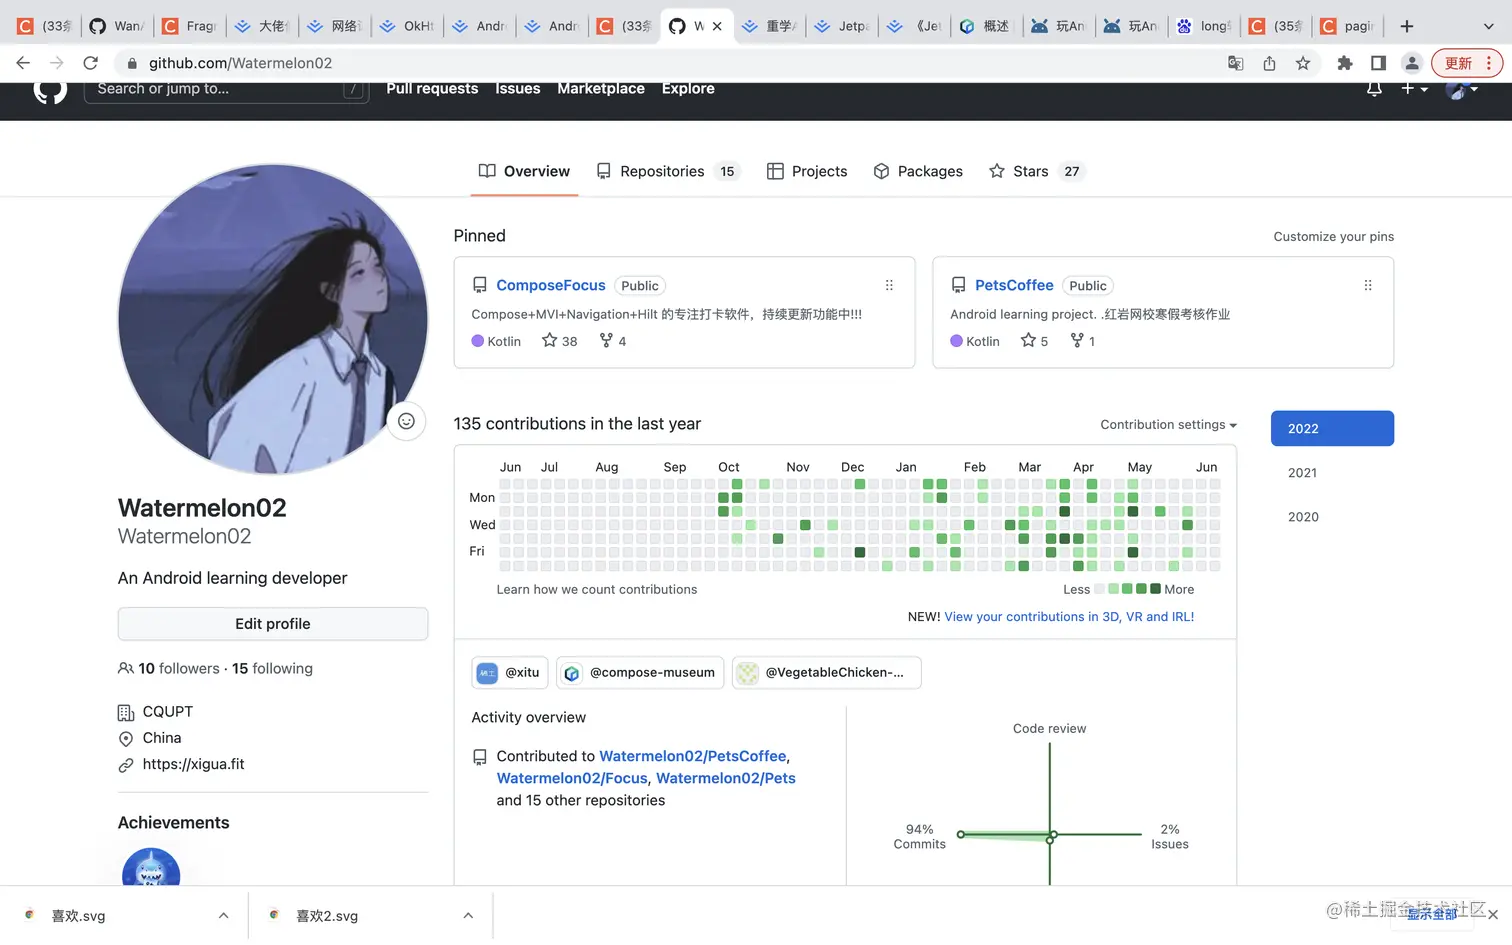Click Edit profile button

[x=273, y=624]
